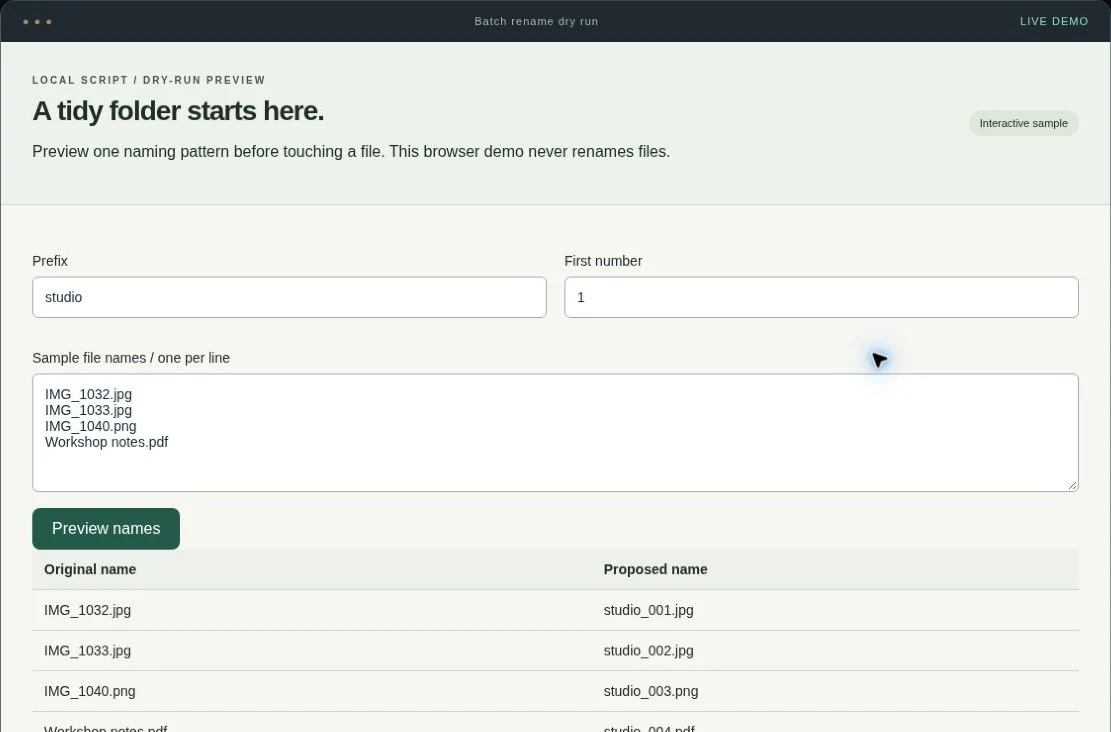1111x732 pixels.
Task: Click the three-dot window controls icon
Action: [37, 22]
